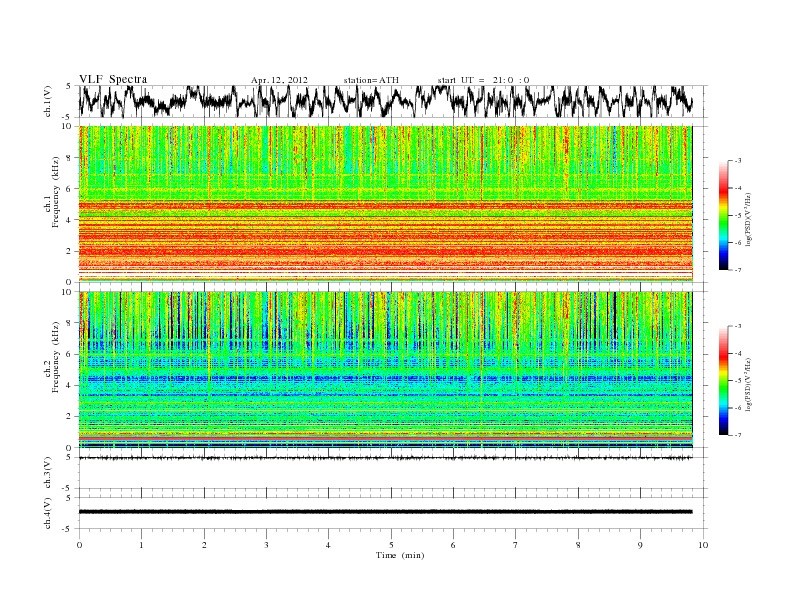Click the ch.1 voltage waveform trace panel
Viewport: 792px width, 612px height.
[392, 101]
